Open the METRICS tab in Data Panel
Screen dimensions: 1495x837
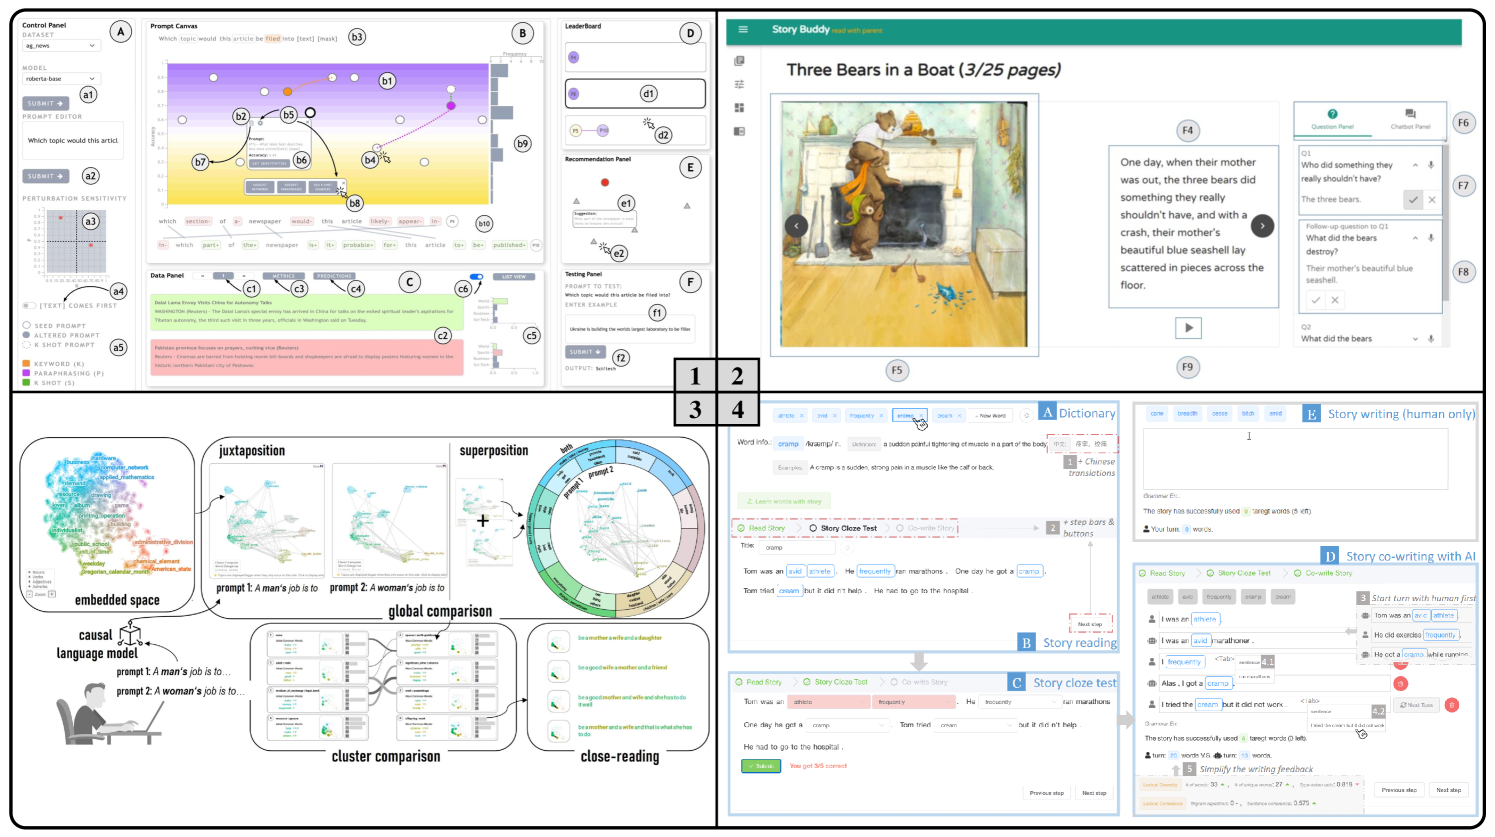pos(284,276)
